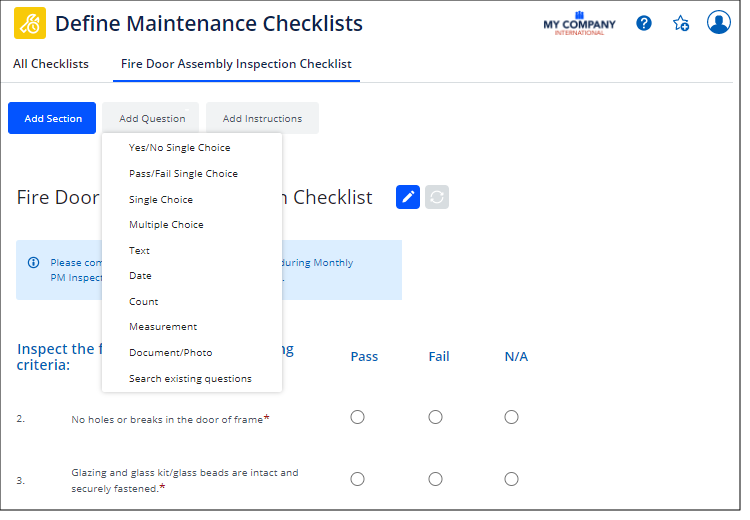Click the yellow maintenance app icon
750x520 pixels.
click(x=30, y=23)
